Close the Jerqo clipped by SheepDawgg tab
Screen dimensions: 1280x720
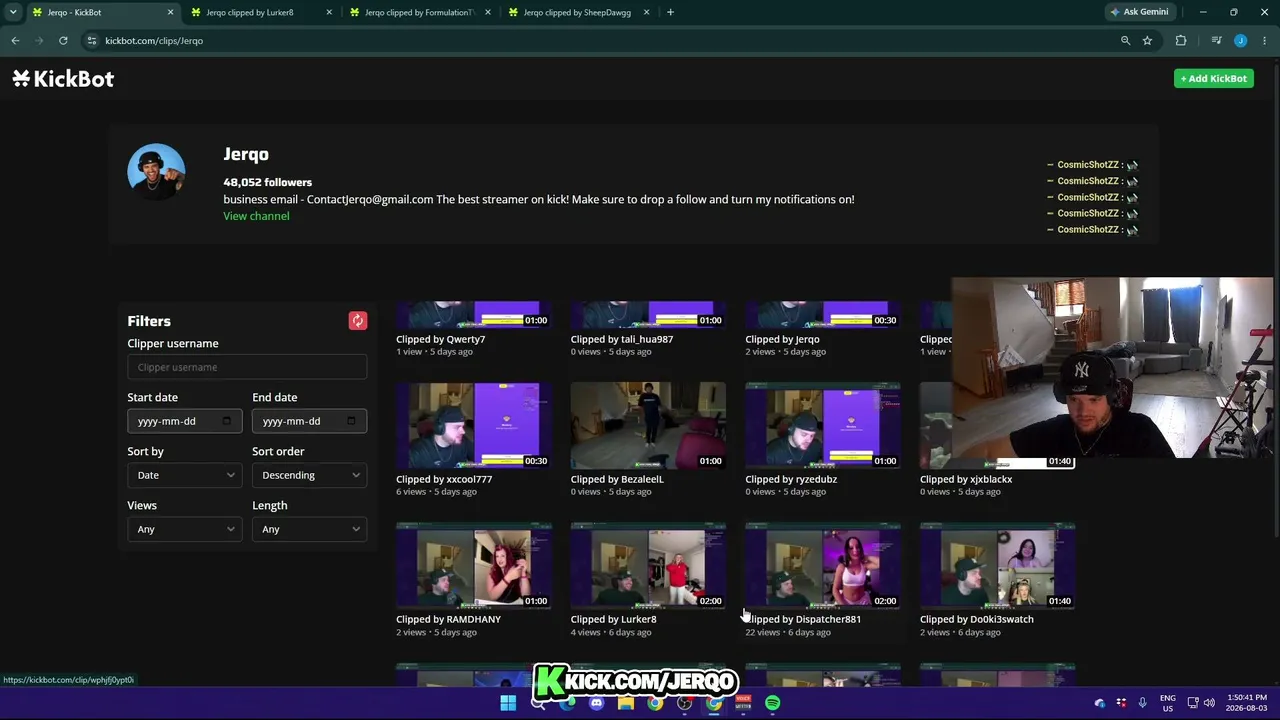click(646, 12)
